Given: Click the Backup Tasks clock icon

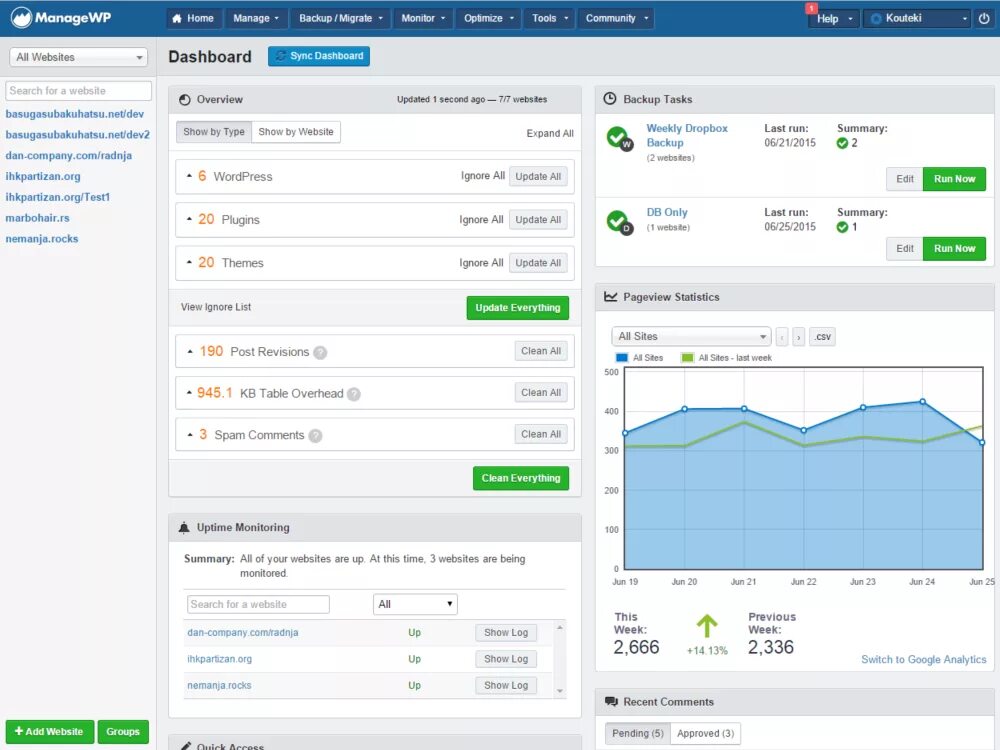Looking at the screenshot, I should 610,99.
